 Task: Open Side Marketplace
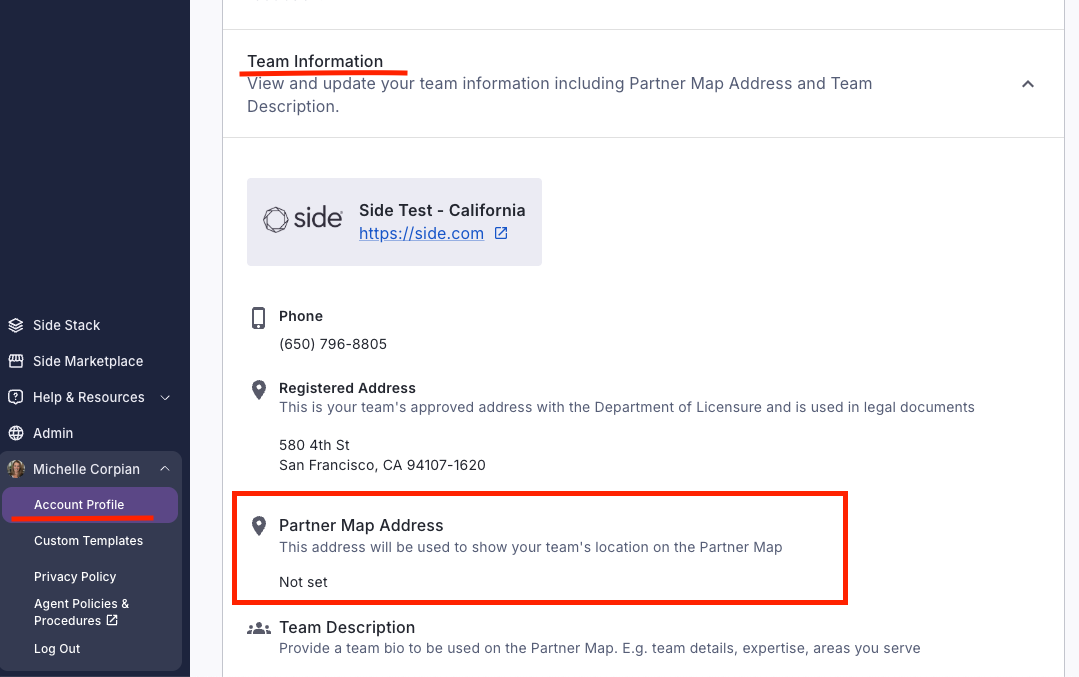click(88, 361)
